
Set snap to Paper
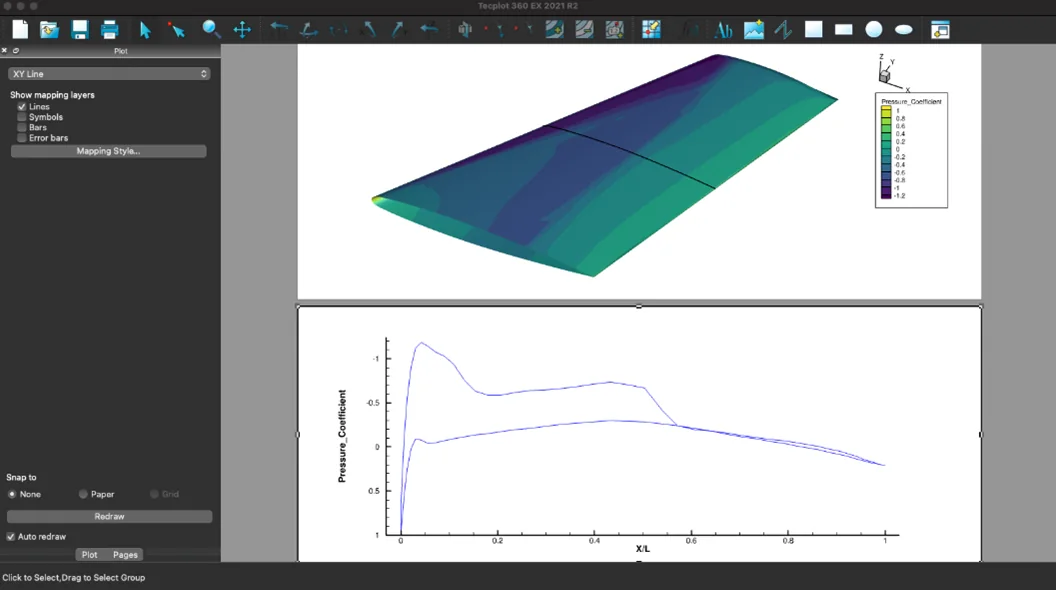tap(83, 494)
